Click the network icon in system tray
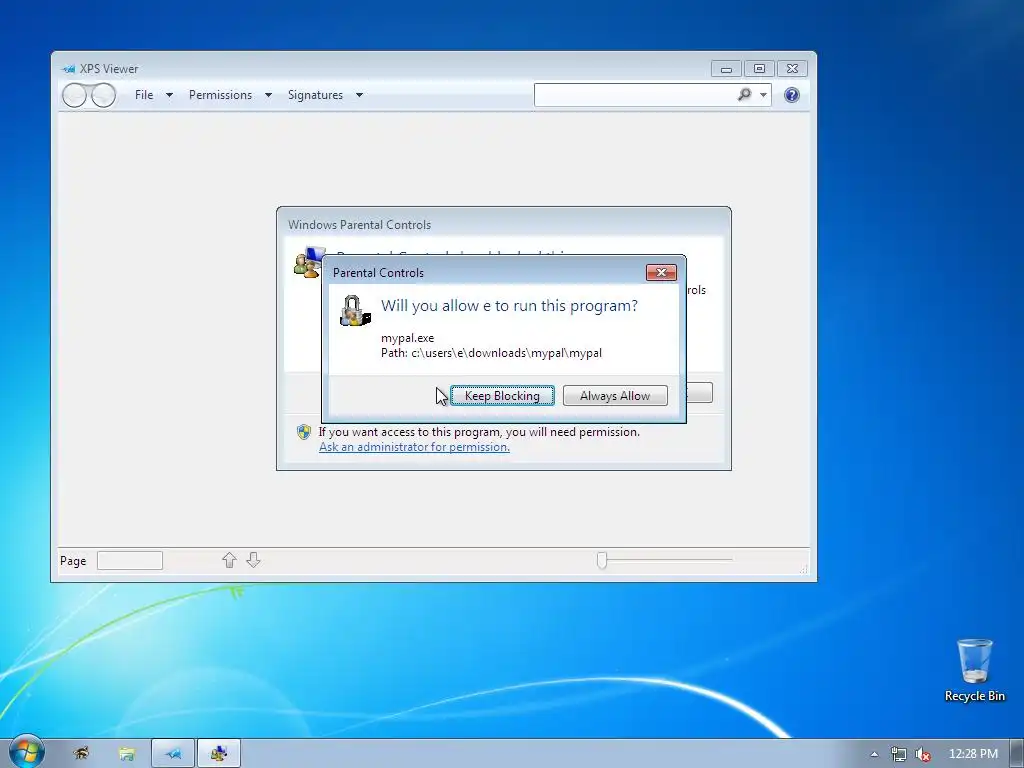 pyautogui.click(x=899, y=754)
